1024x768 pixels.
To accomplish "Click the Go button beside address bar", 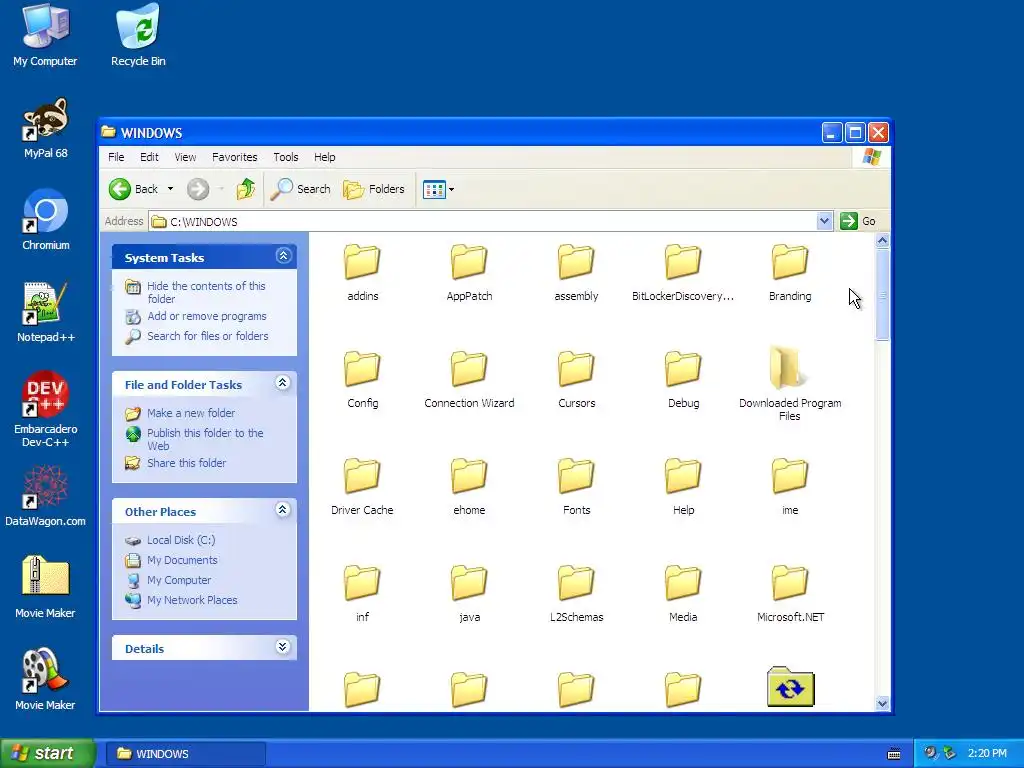I will [858, 221].
